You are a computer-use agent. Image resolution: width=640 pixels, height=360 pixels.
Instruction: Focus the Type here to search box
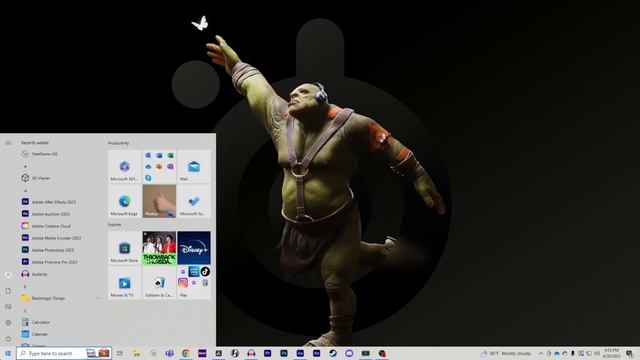point(64,353)
